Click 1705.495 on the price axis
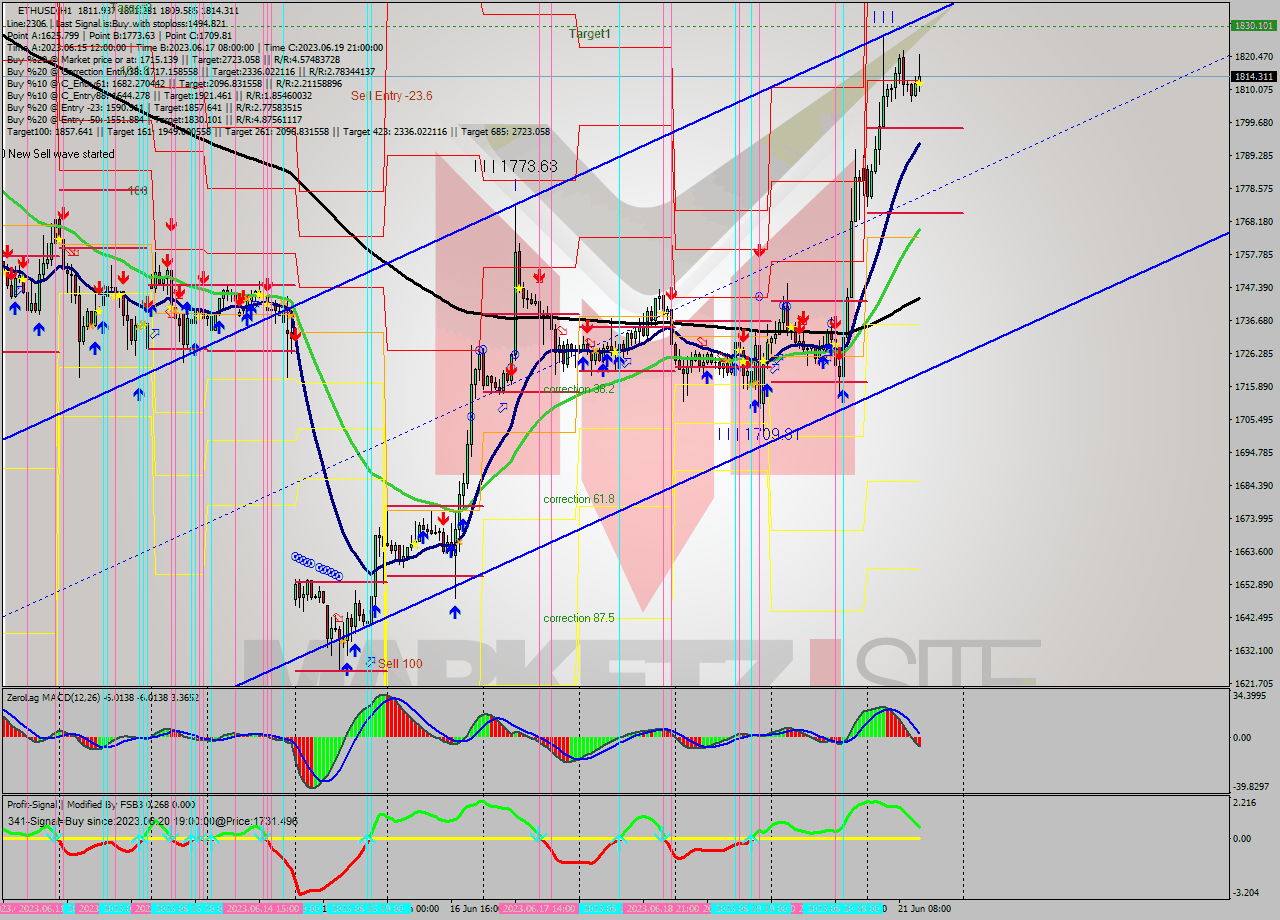1280x920 pixels. (1254, 420)
